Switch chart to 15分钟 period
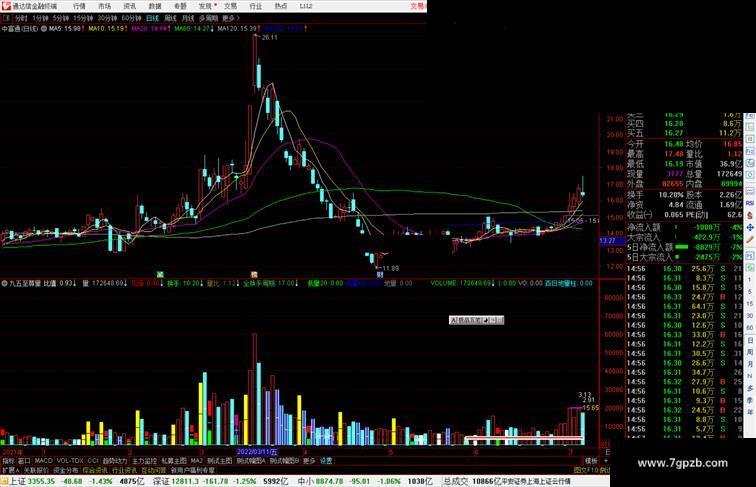The width and height of the screenshot is (756, 487). (83, 18)
